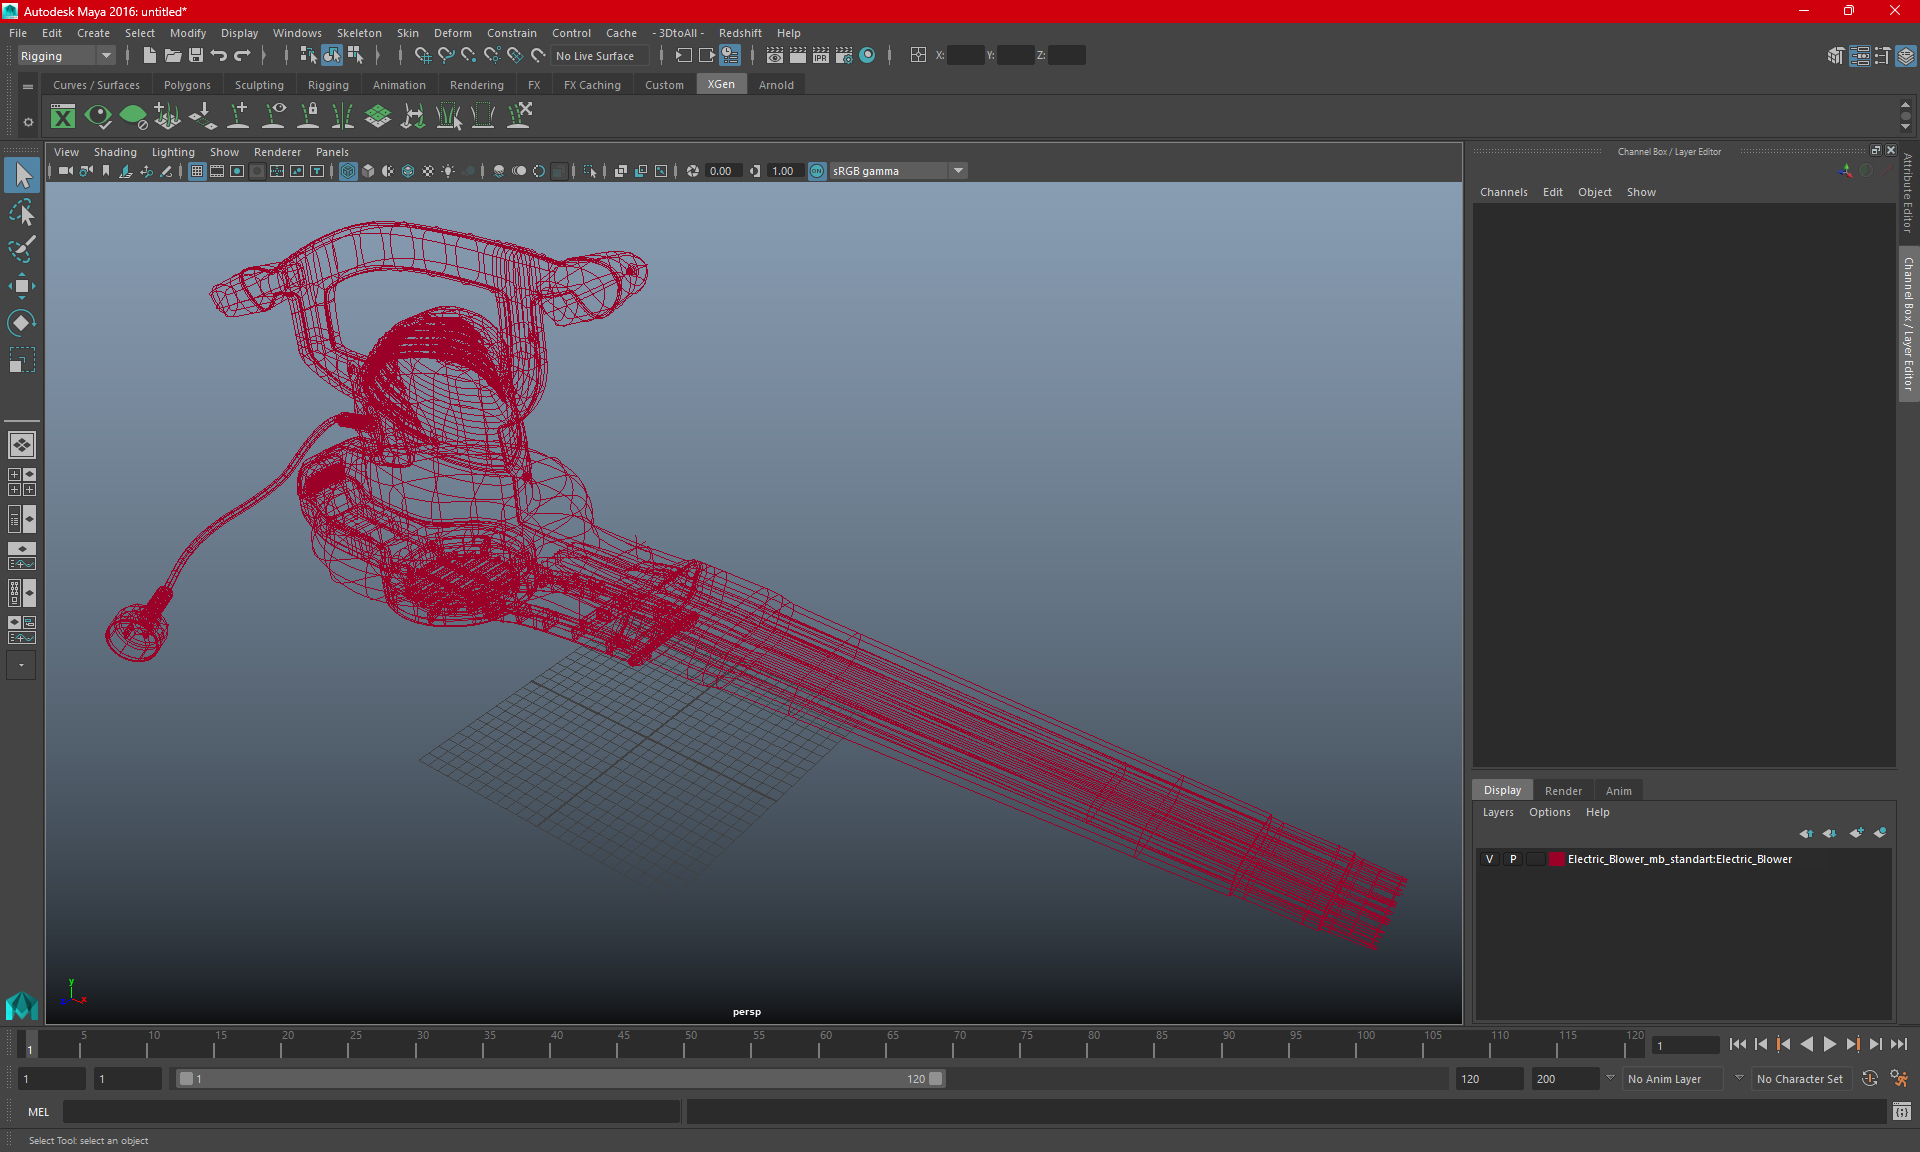Click the Undo arrow icon

218,56
